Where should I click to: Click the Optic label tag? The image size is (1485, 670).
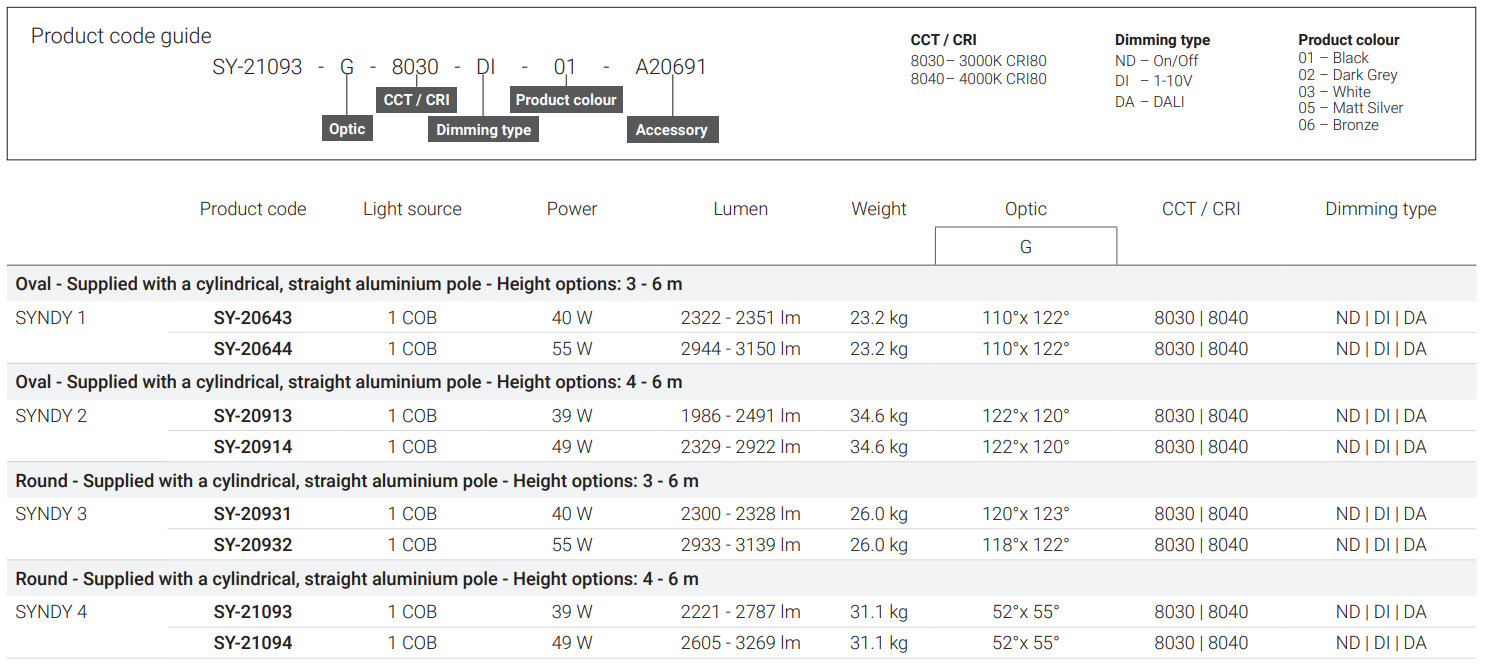click(347, 129)
